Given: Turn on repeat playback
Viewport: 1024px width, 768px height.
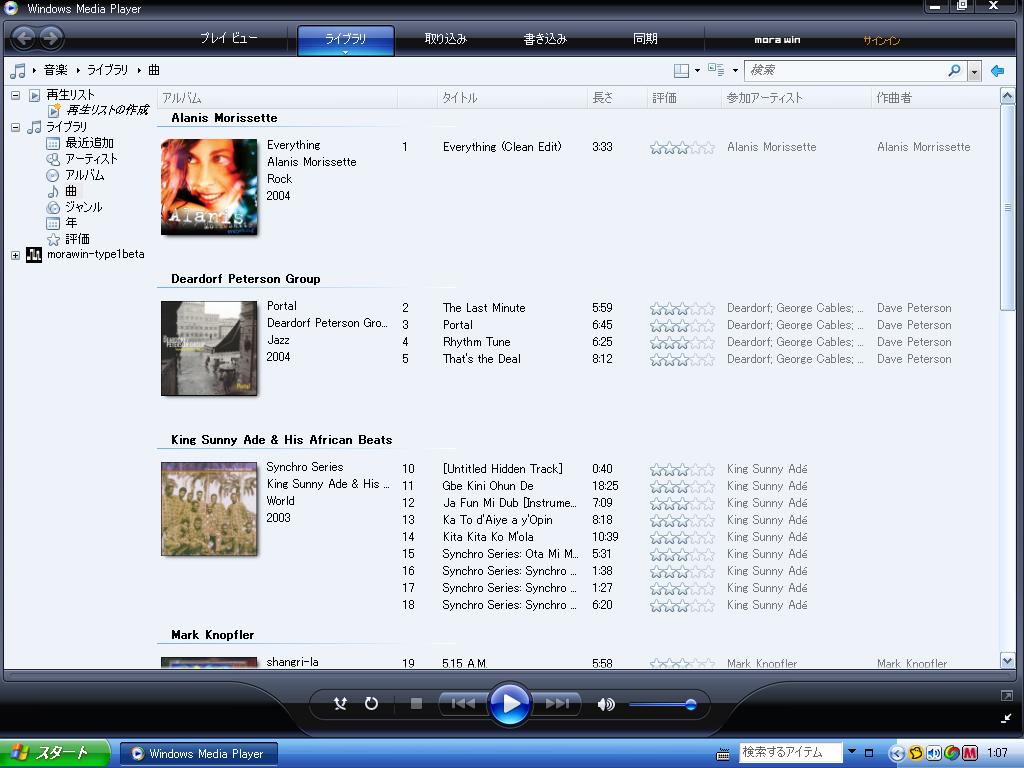Looking at the screenshot, I should point(371,703).
